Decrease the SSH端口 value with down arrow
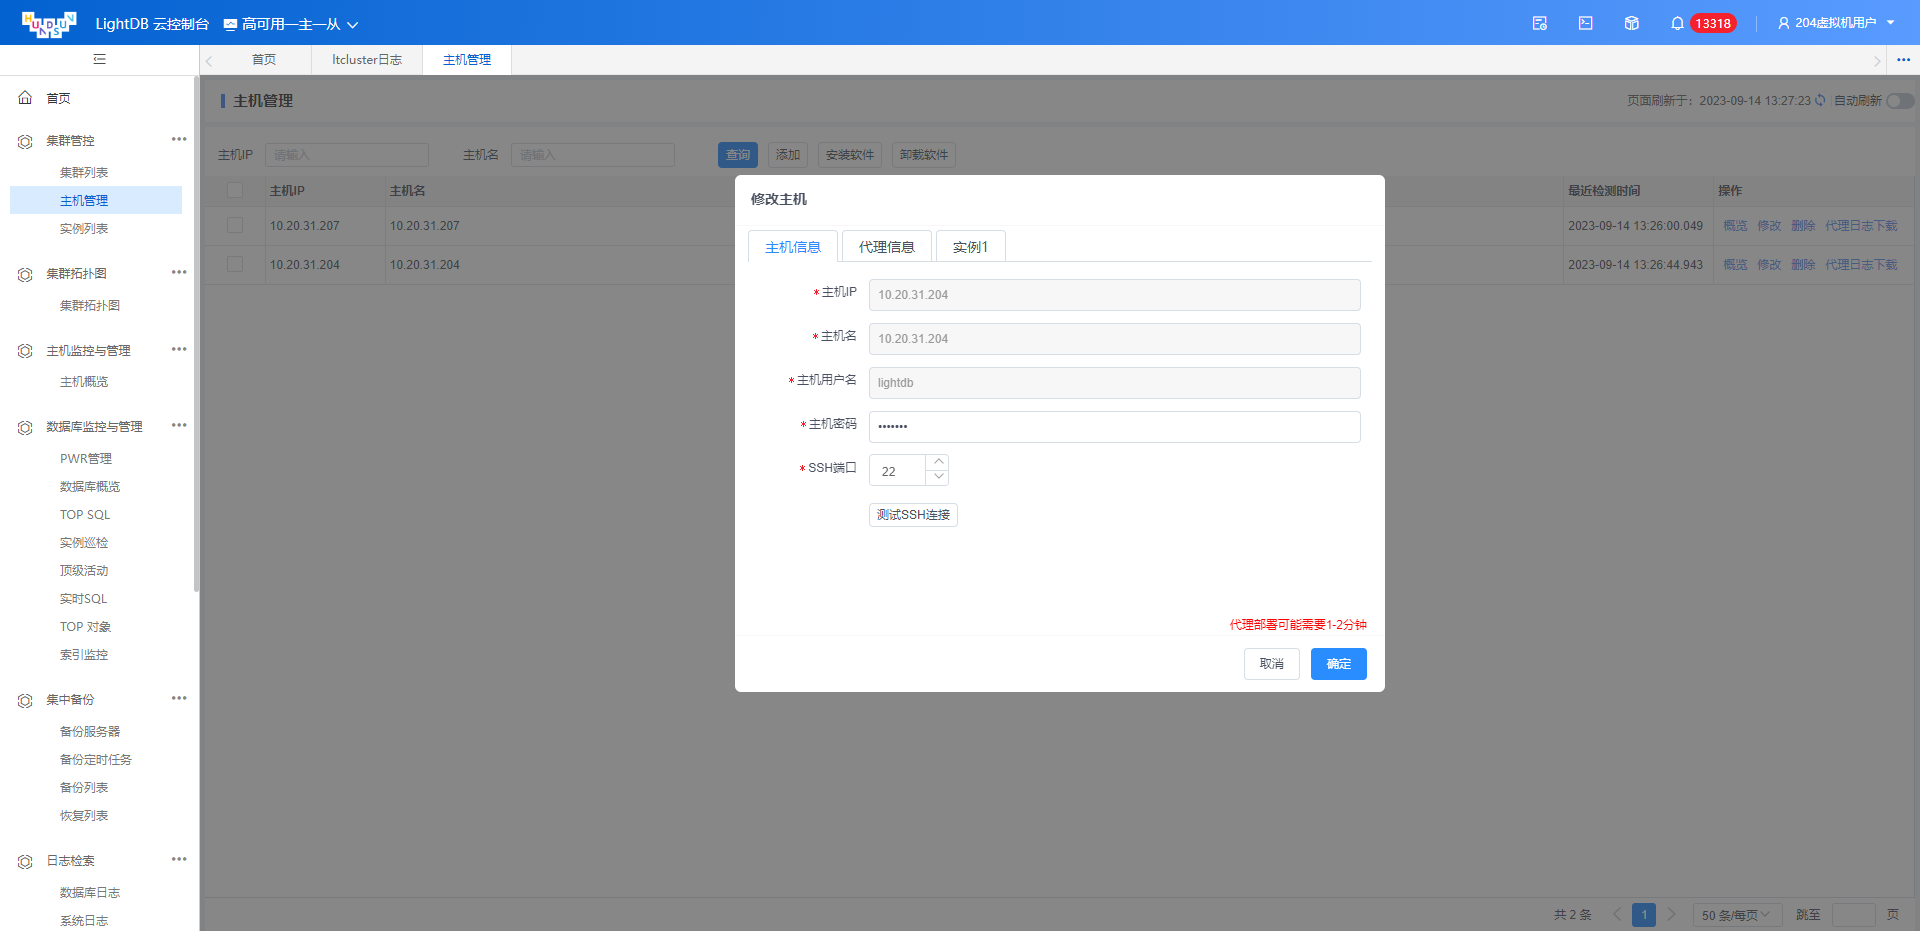 938,478
